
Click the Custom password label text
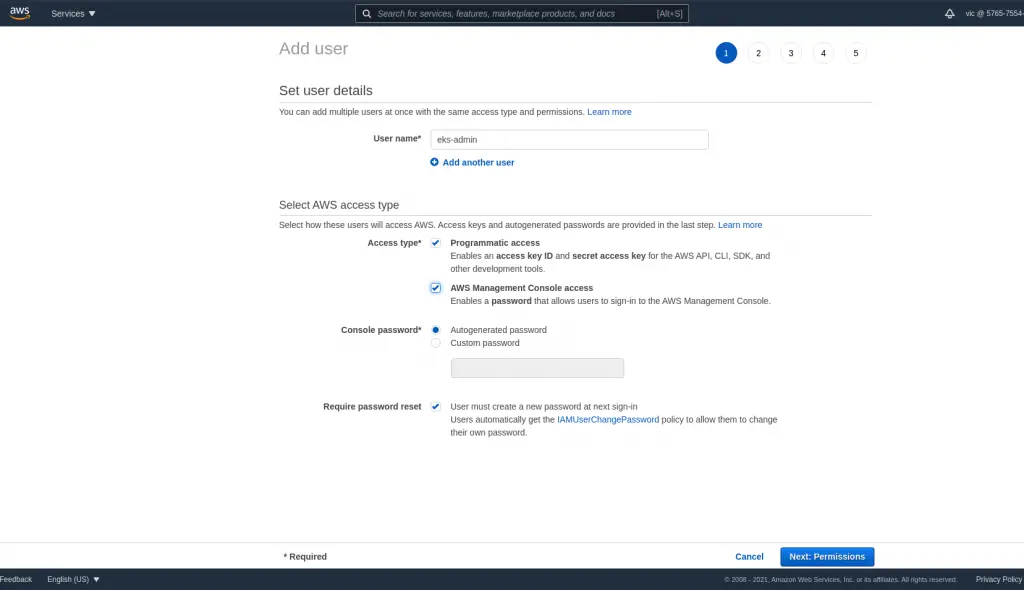[x=485, y=343]
